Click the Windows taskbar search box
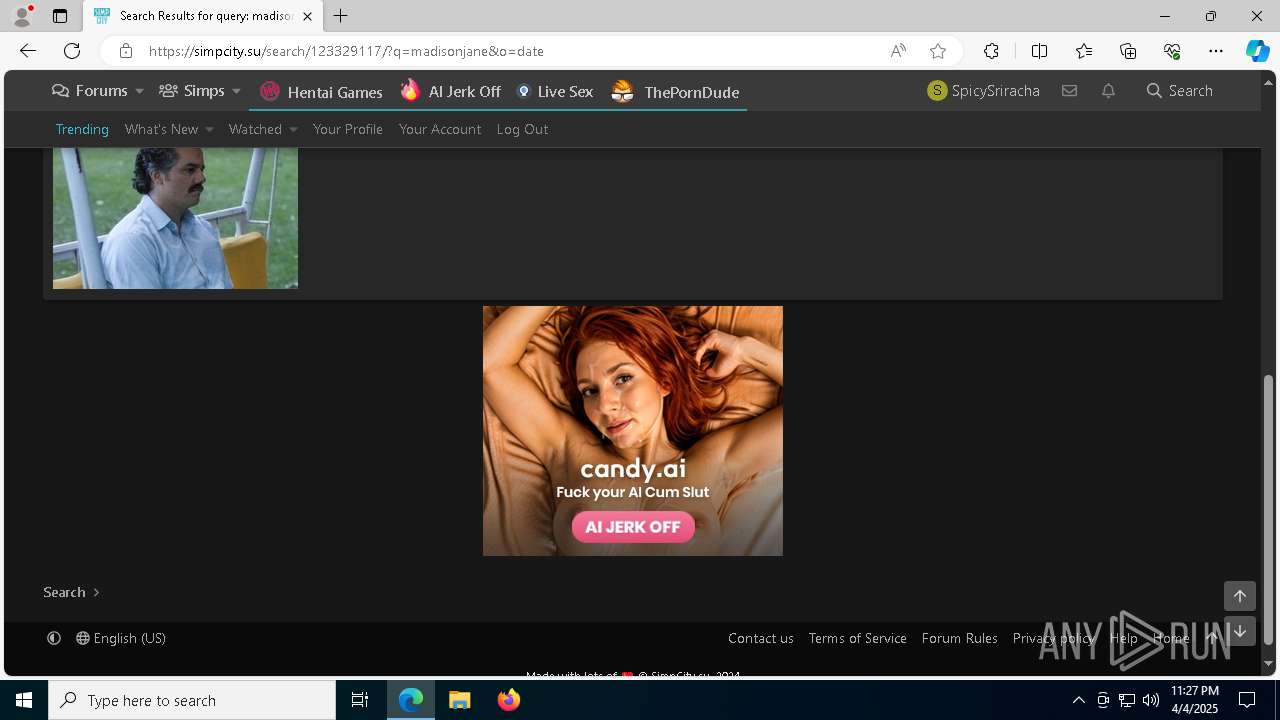Image resolution: width=1280 pixels, height=720 pixels. pyautogui.click(x=192, y=700)
